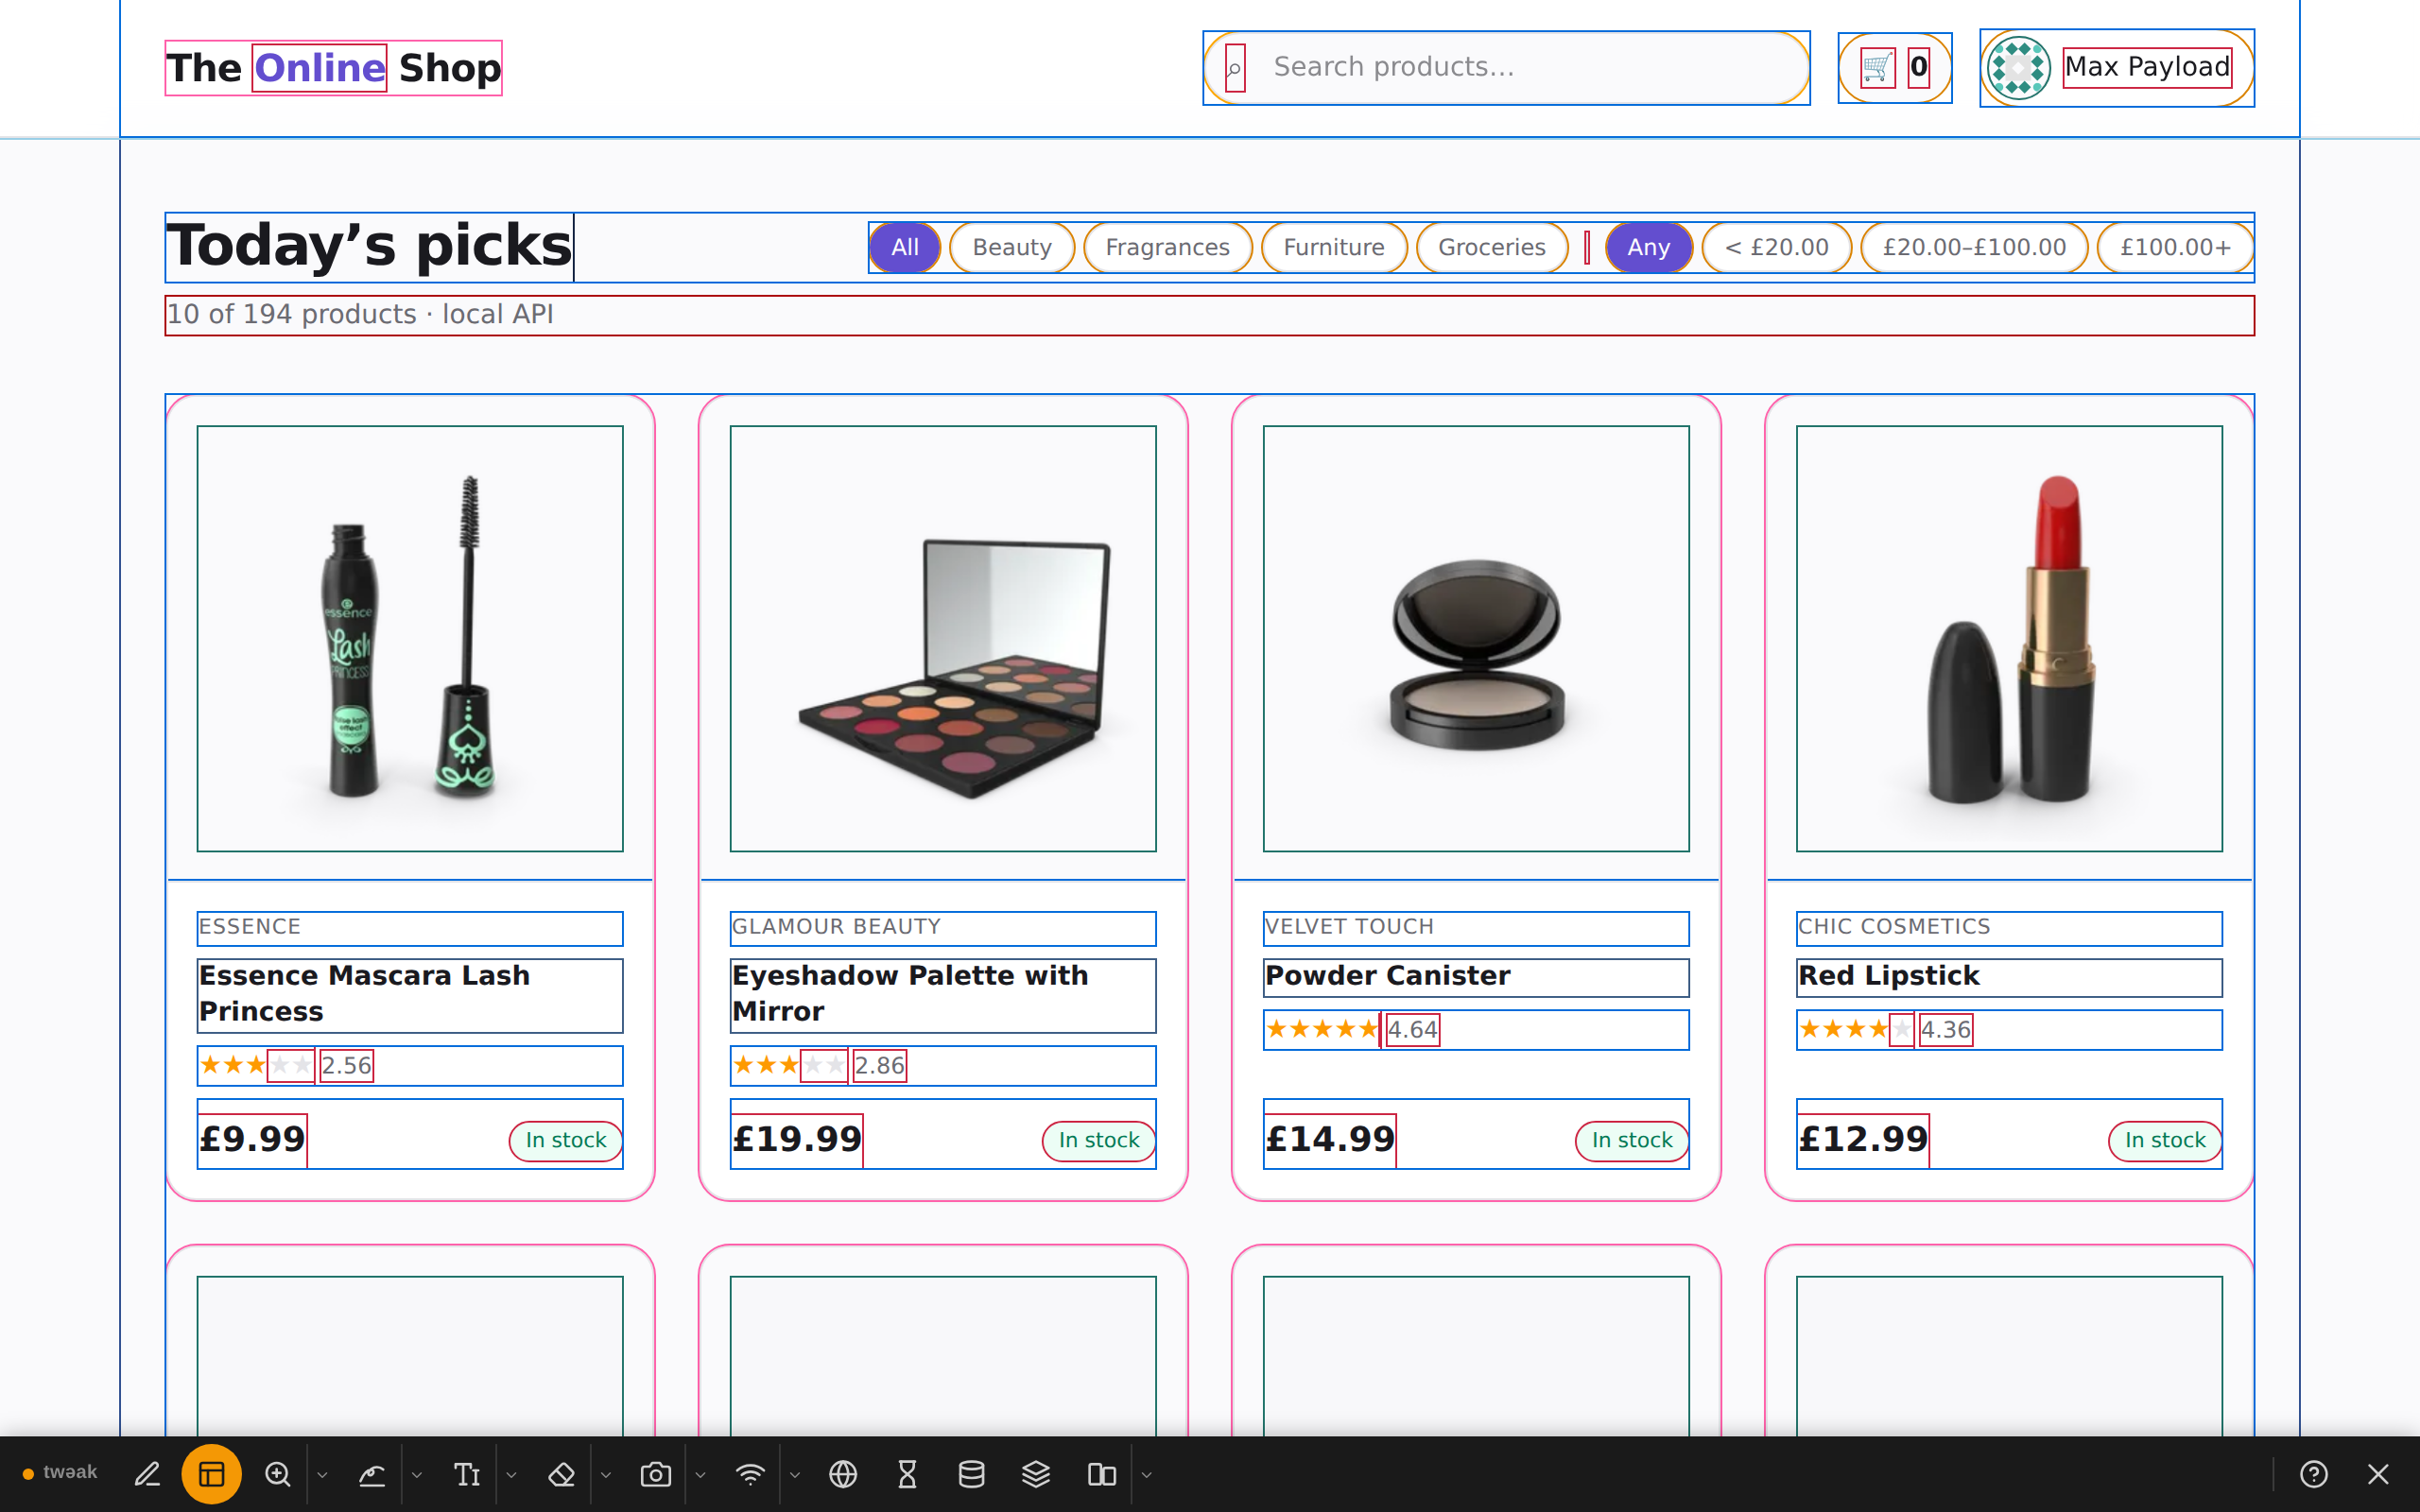The height and width of the screenshot is (1512, 2420).
Task: Click the GLAMOUR BEAUTY brand label
Action: click(943, 928)
